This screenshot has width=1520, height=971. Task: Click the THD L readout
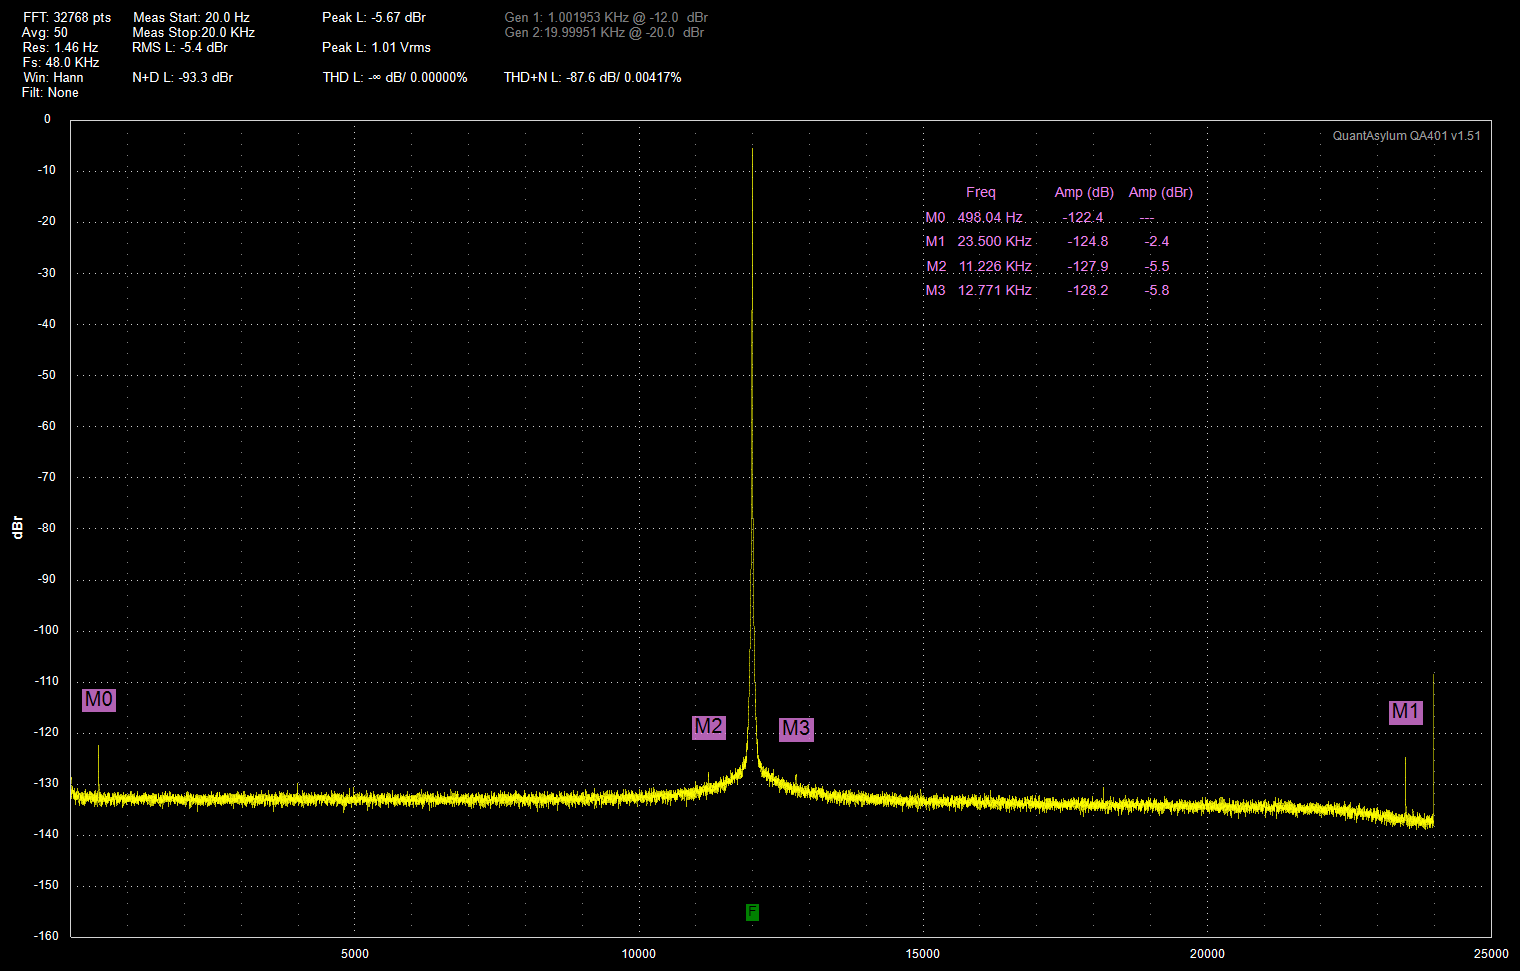(395, 77)
